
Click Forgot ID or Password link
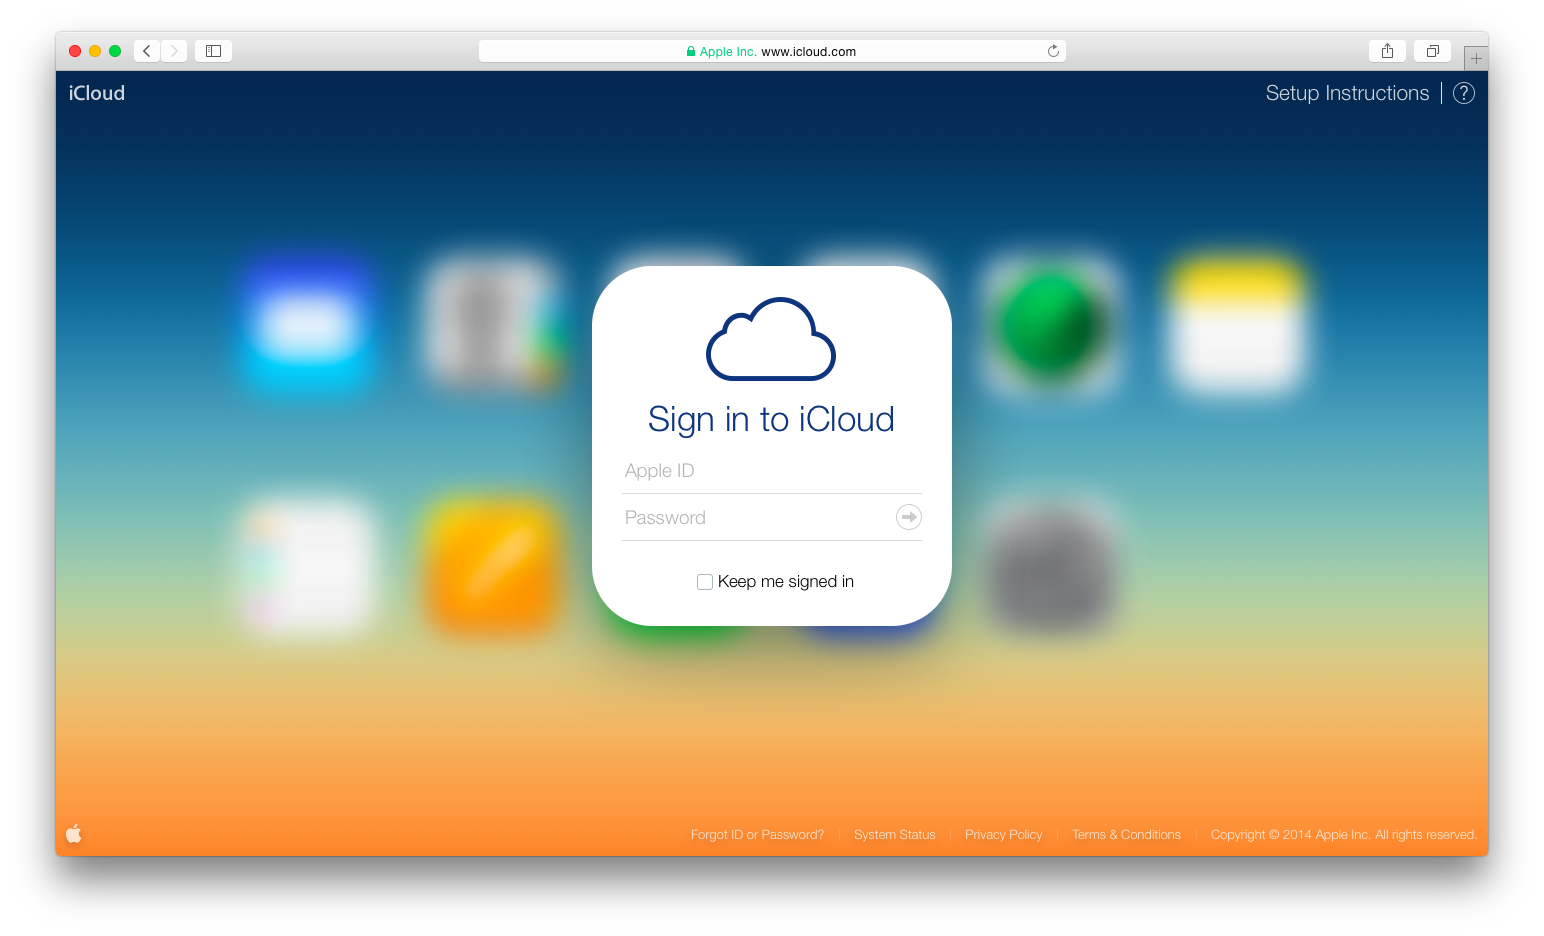757,835
